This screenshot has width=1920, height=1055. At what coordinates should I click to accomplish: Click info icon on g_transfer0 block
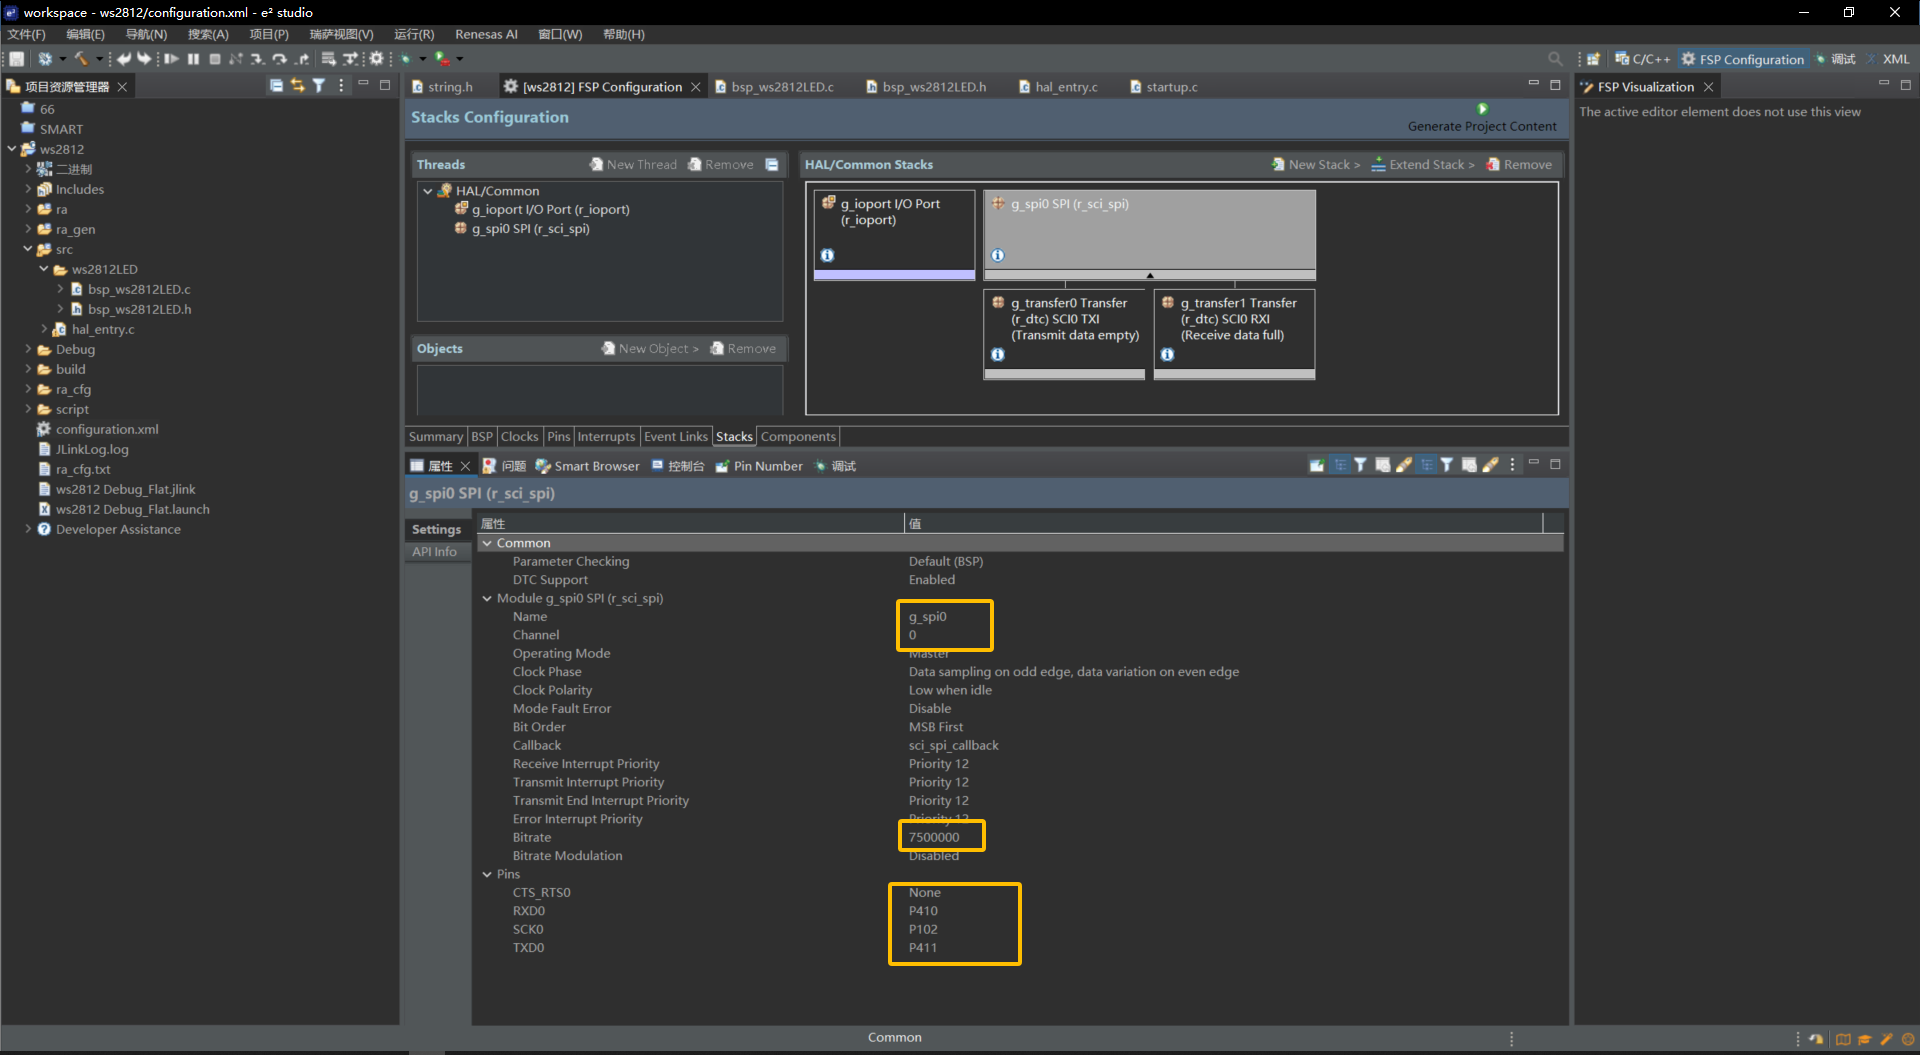tap(997, 354)
